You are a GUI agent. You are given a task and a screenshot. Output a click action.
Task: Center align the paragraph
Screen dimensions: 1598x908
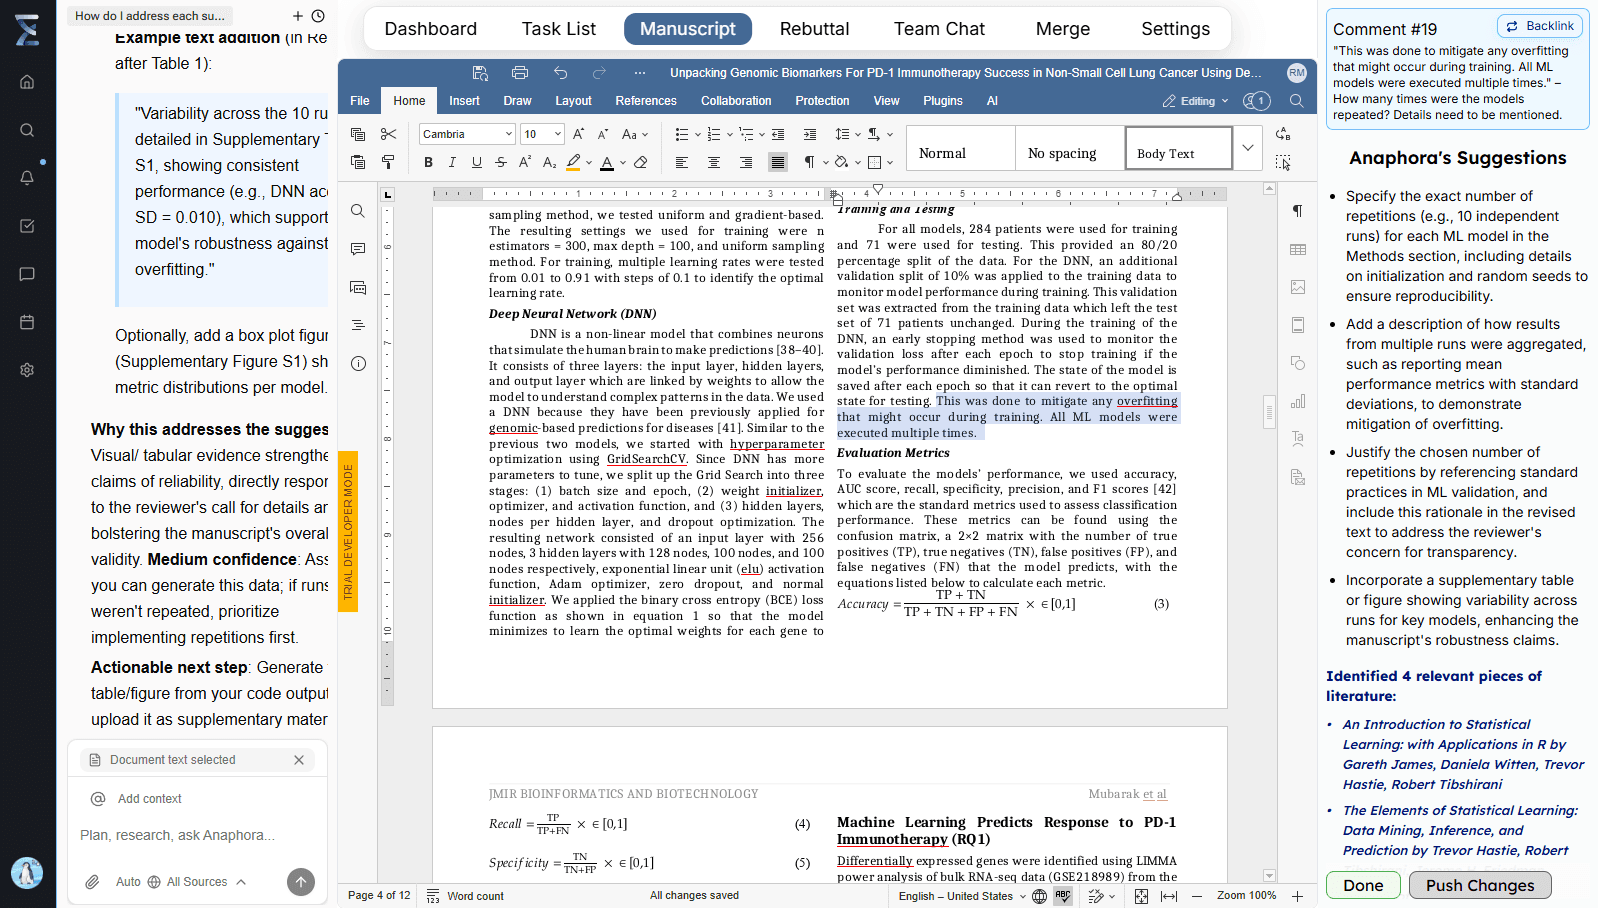714,162
